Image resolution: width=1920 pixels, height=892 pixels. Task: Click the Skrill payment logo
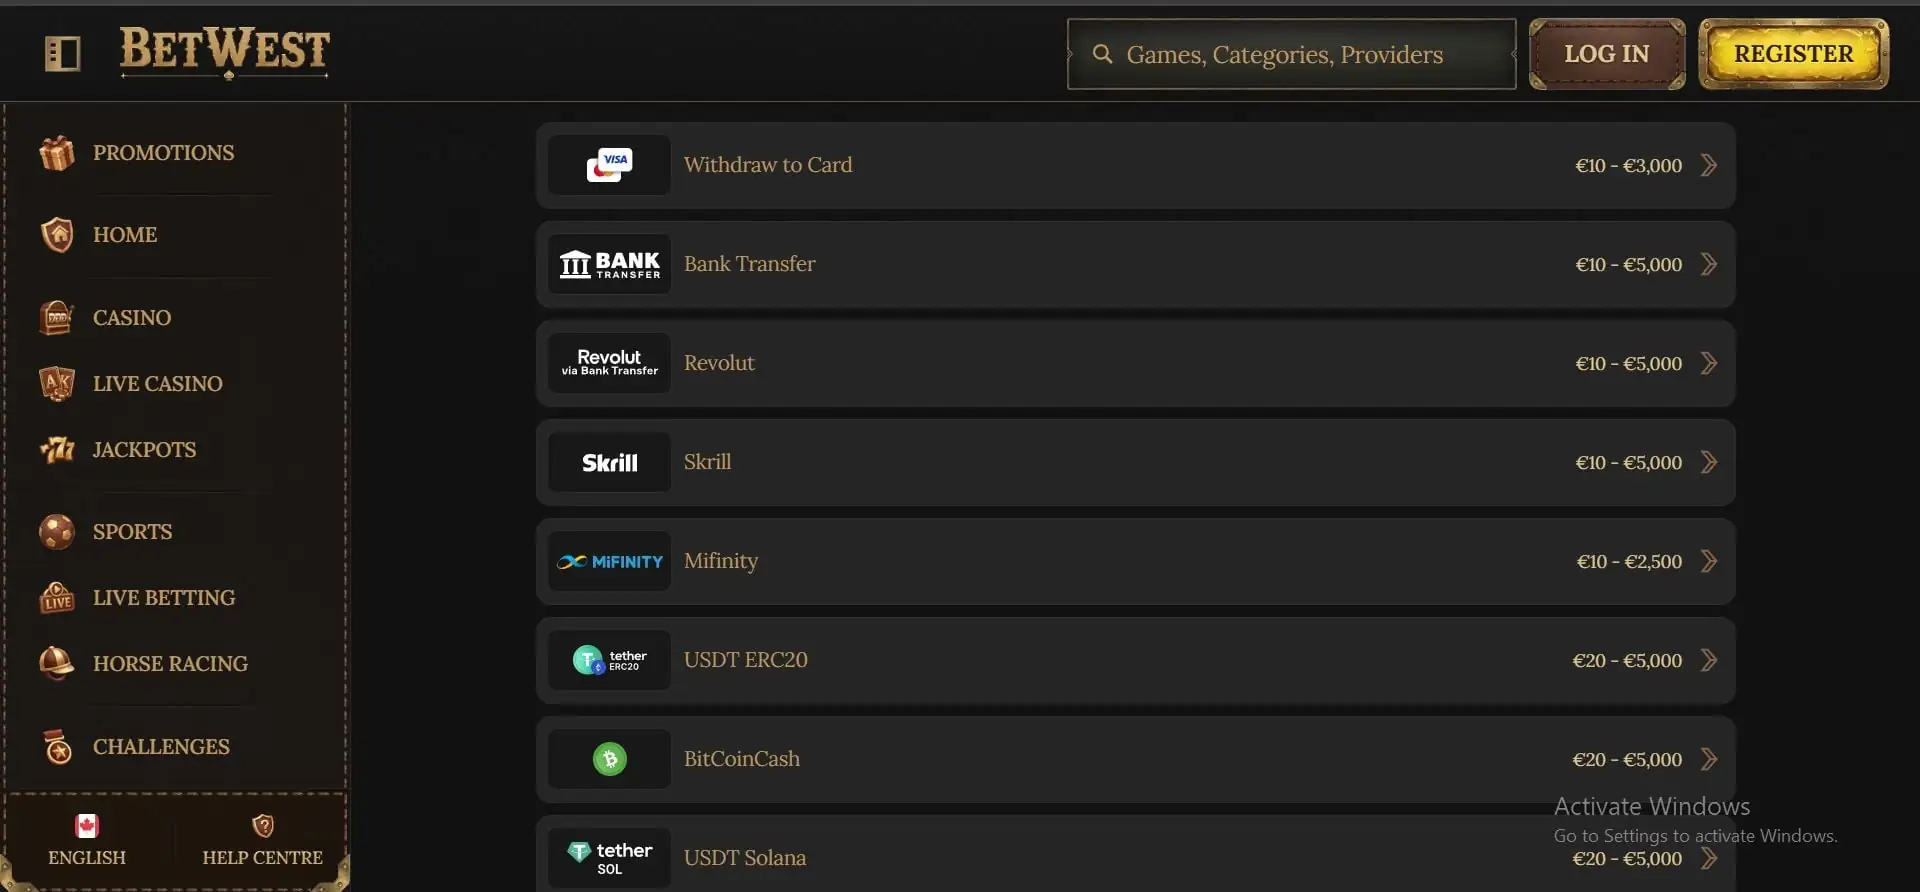[609, 462]
